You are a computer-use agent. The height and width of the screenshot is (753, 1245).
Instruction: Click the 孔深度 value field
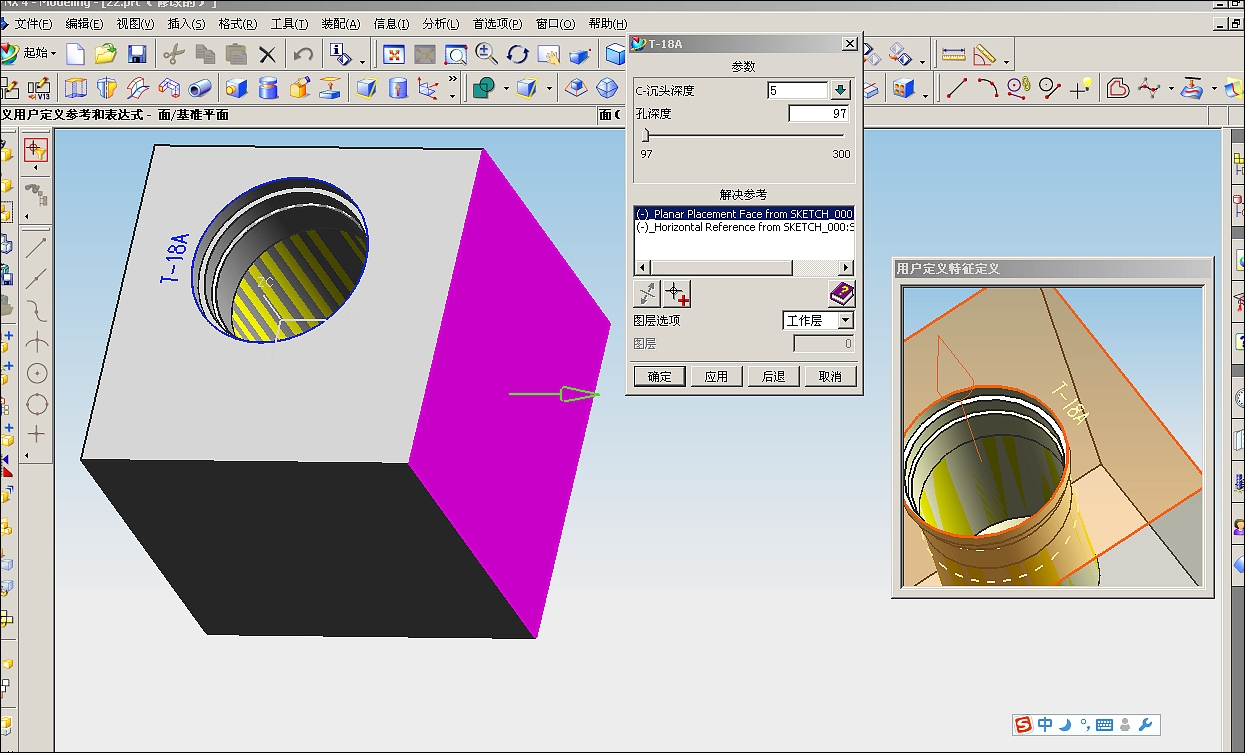[x=819, y=114]
